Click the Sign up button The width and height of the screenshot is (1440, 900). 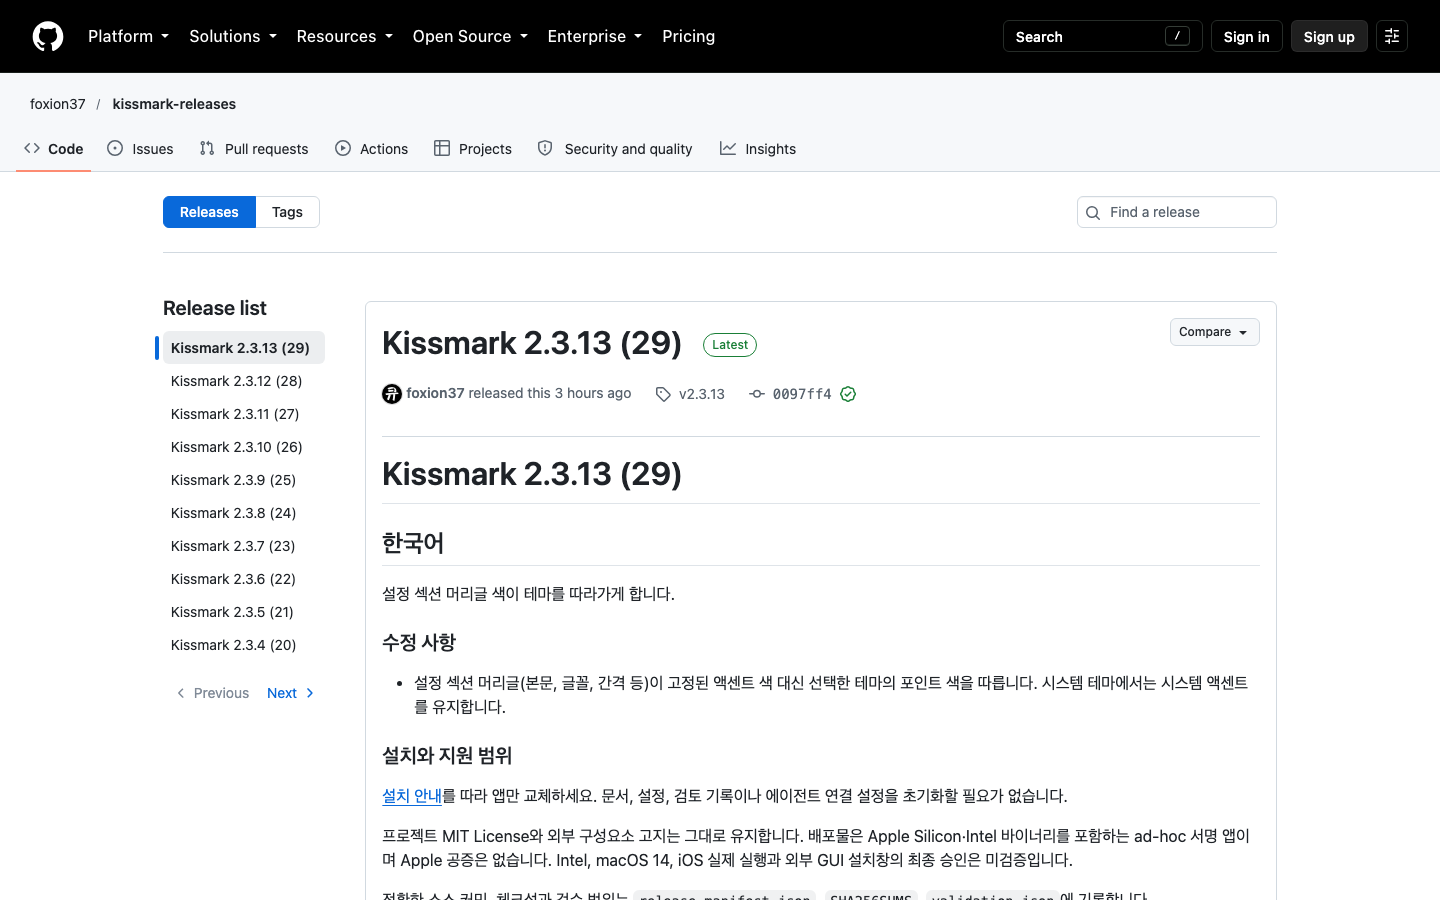1329,36
